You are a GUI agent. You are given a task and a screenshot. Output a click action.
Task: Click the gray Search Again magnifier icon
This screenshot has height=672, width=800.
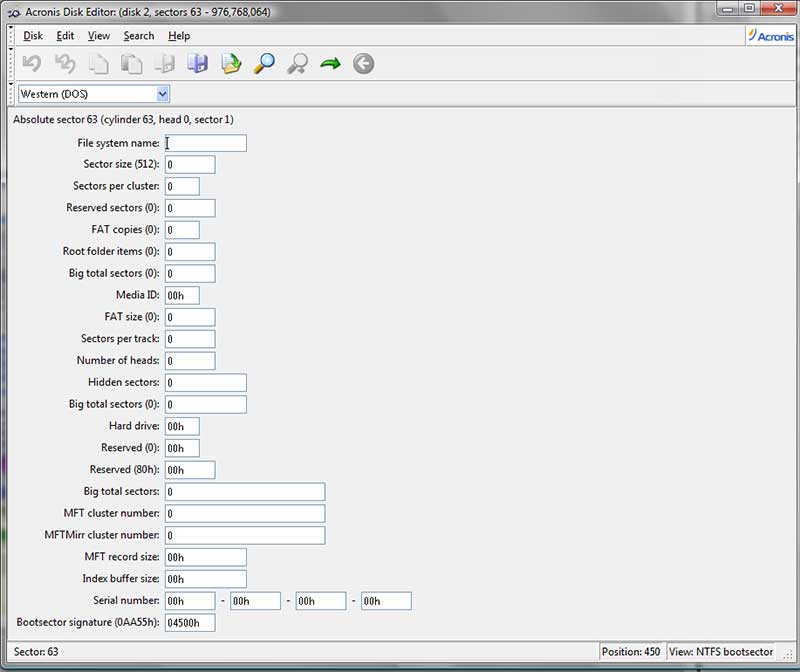[297, 64]
